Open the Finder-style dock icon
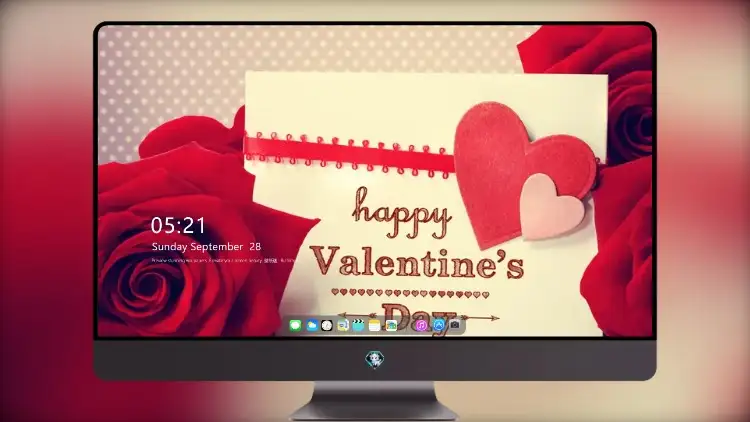 pos(342,326)
